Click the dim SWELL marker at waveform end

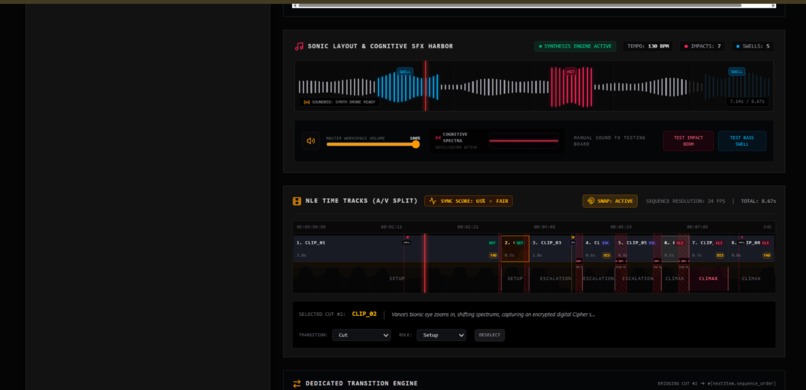737,72
